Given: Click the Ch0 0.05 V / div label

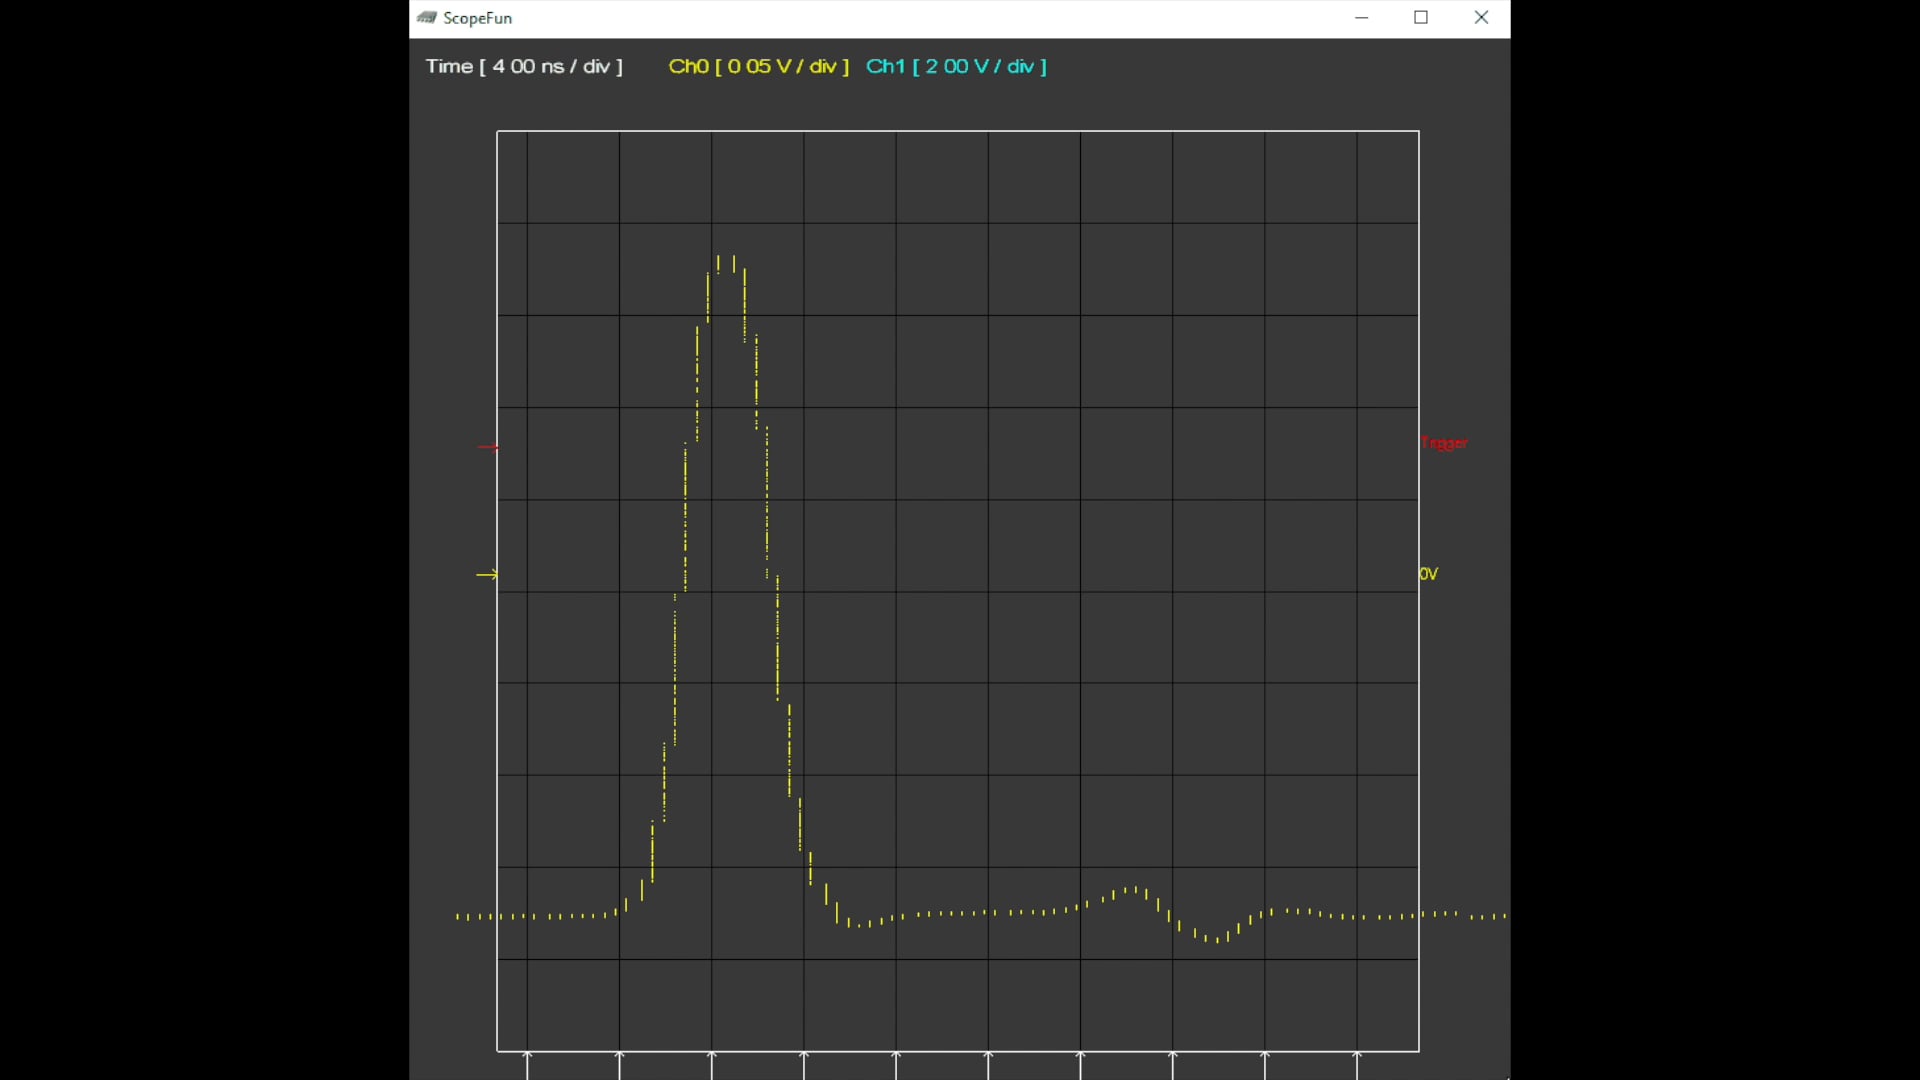Looking at the screenshot, I should tap(759, 66).
